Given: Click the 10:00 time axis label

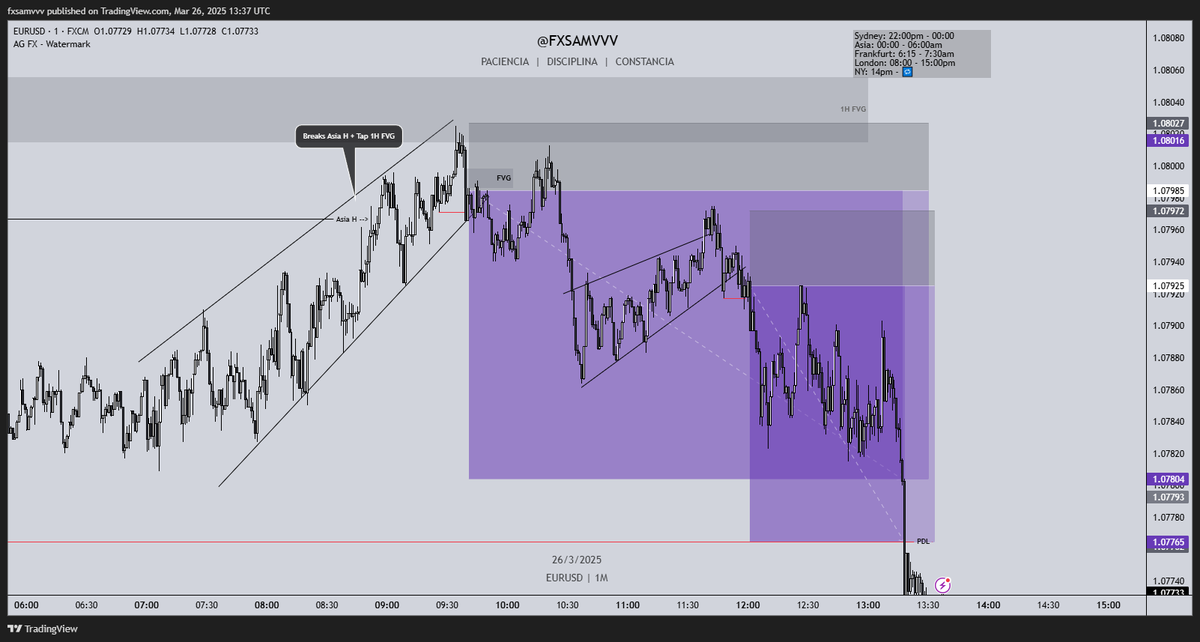Looking at the screenshot, I should point(507,605).
